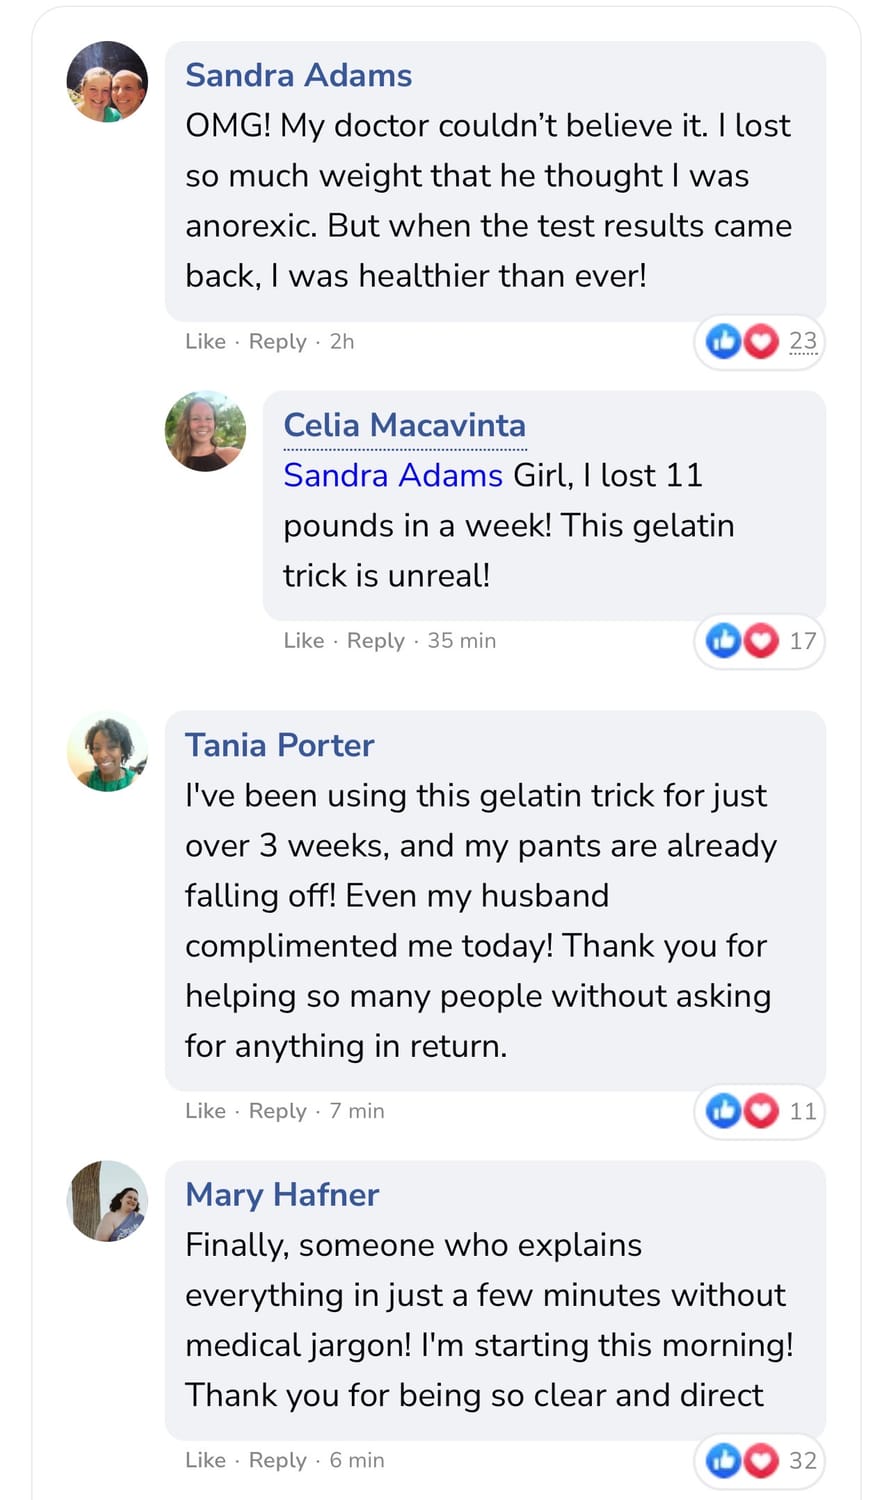The height and width of the screenshot is (1500, 893).
Task: Click the thumbs-up reaction on Mary Hafner's comment
Action: [x=723, y=1460]
